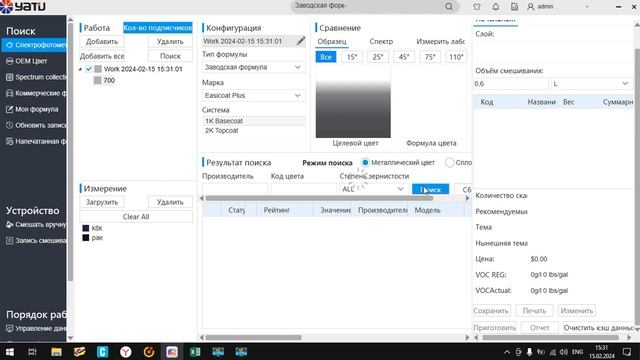Select the 75° angle toggle
640x360 pixels.
(x=430, y=57)
